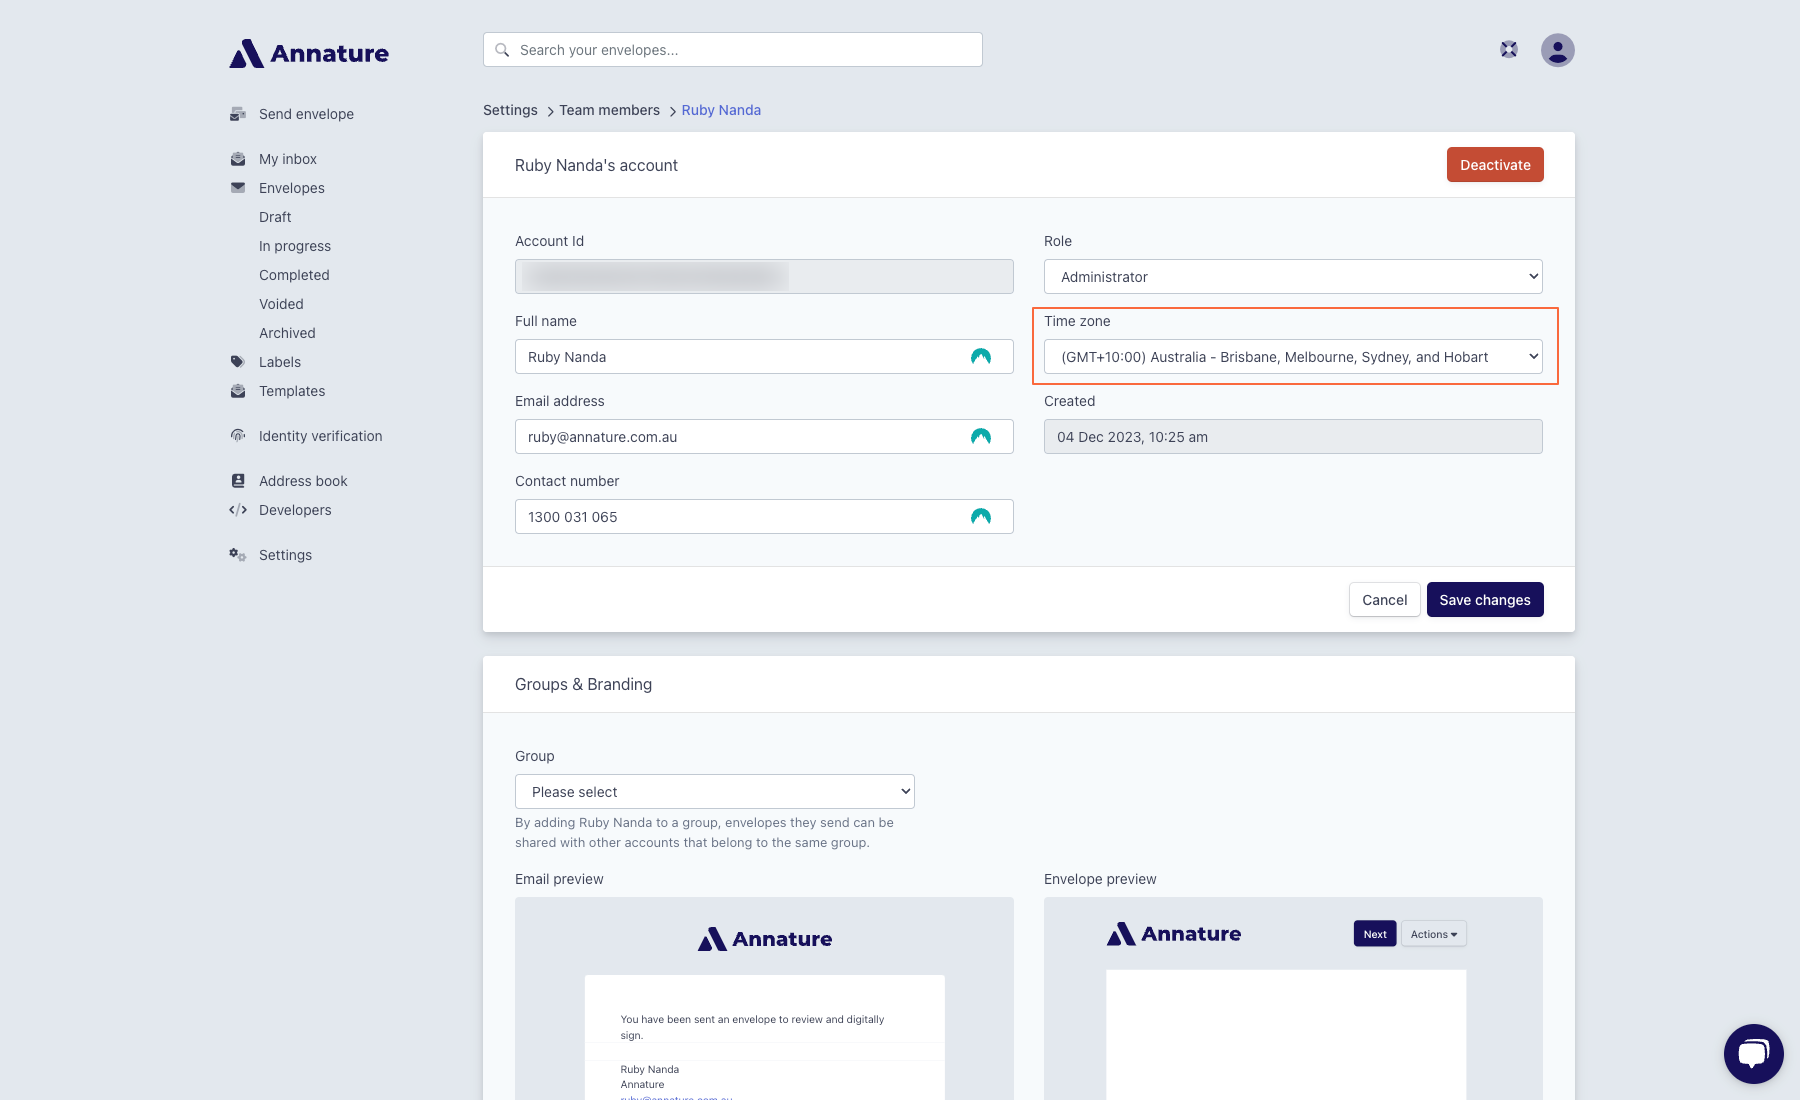
Task: Go to the Settings breadcrumb
Action: [510, 110]
